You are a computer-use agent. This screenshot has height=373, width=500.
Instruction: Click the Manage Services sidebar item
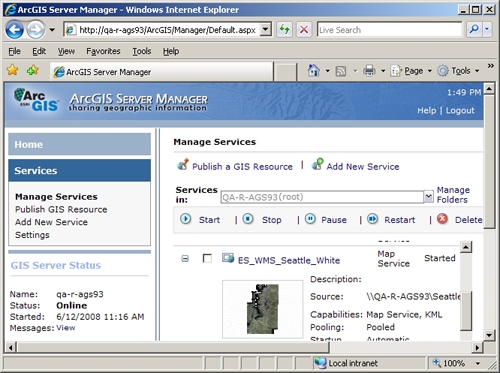click(x=56, y=197)
